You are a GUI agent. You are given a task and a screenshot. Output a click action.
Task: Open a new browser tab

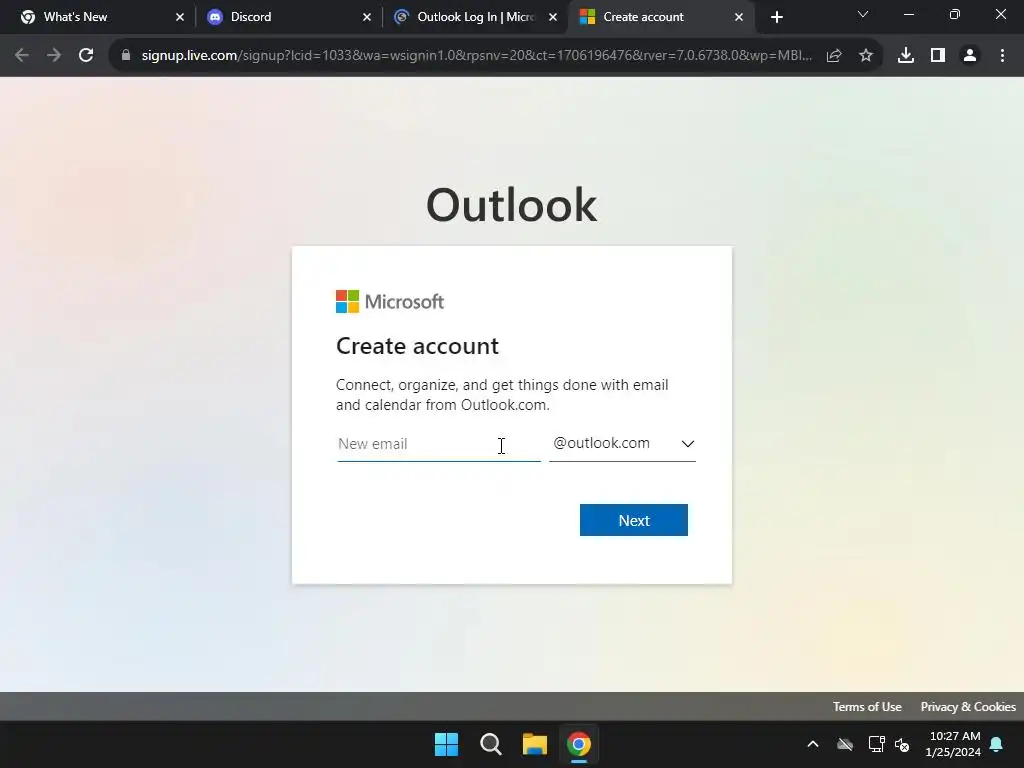[776, 17]
